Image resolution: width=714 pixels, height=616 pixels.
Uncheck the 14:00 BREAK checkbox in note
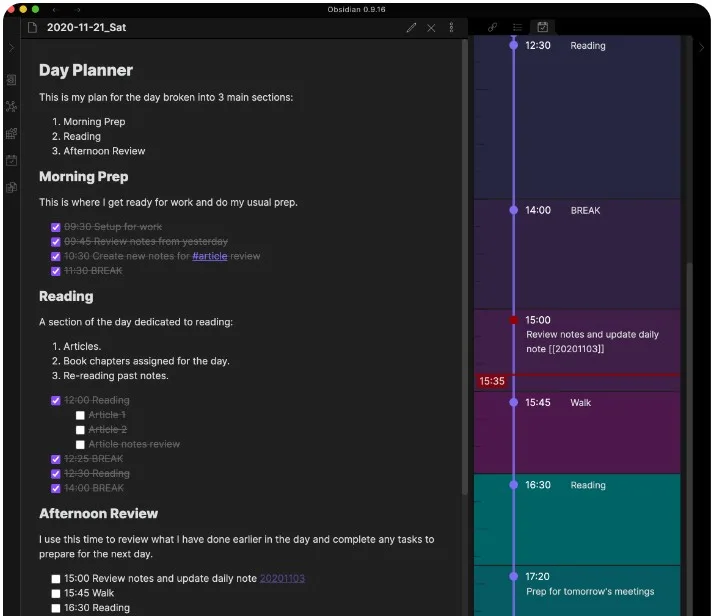(56, 488)
